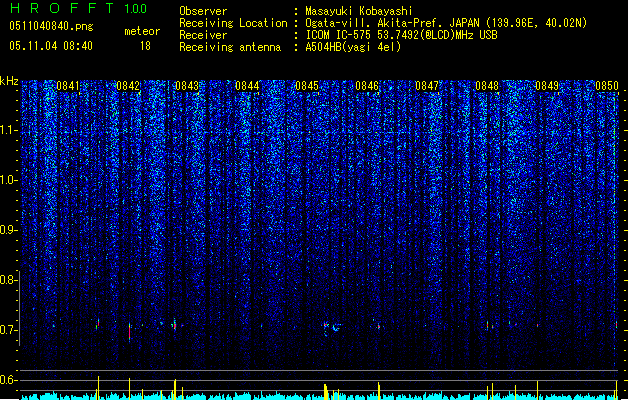The image size is (629, 400).
Task: Click the 0.8 frequency axis label
Action: (8, 280)
